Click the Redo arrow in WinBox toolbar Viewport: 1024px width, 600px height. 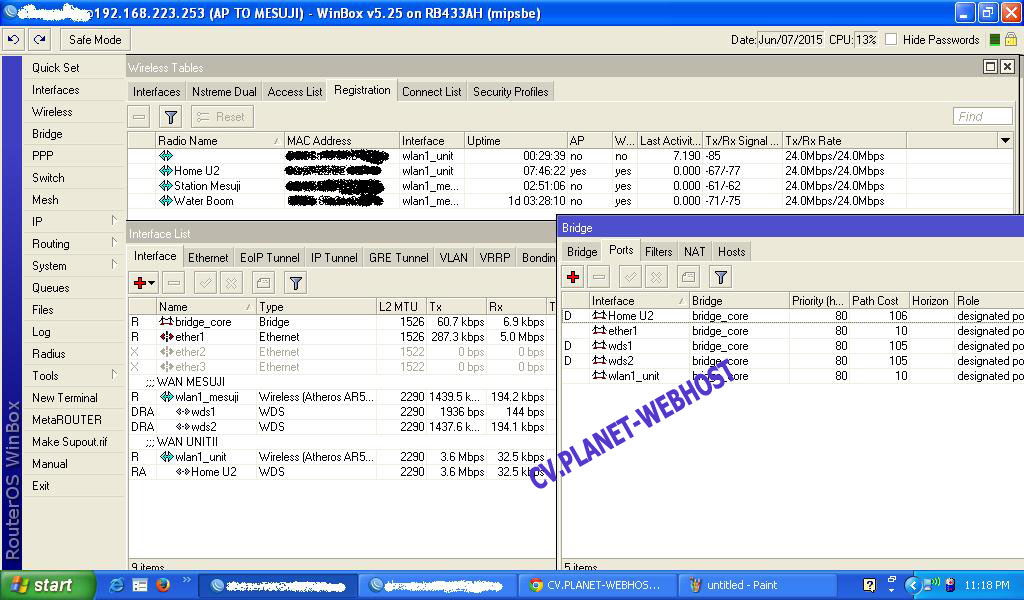point(39,40)
